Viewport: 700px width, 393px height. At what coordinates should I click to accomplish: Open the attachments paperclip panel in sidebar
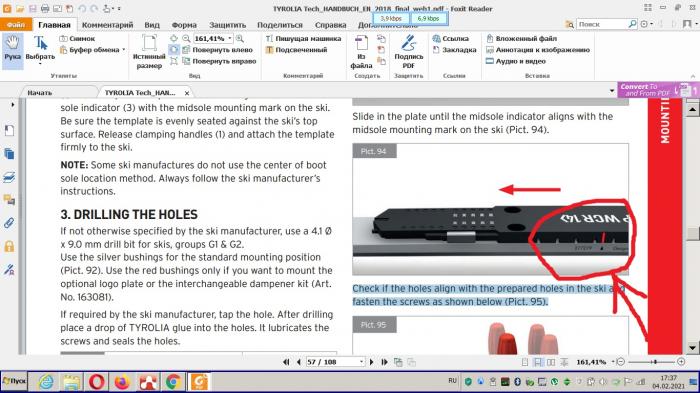click(x=9, y=223)
